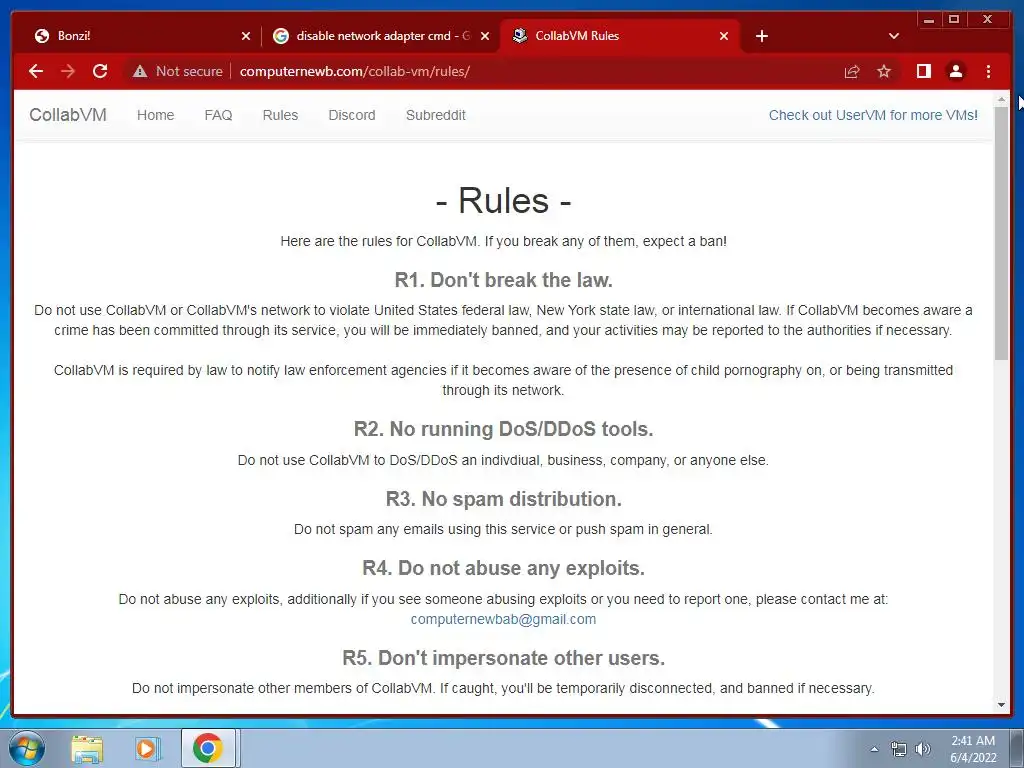Open Home in the site navbar
Viewport: 1024px width, 768px height.
click(x=155, y=115)
